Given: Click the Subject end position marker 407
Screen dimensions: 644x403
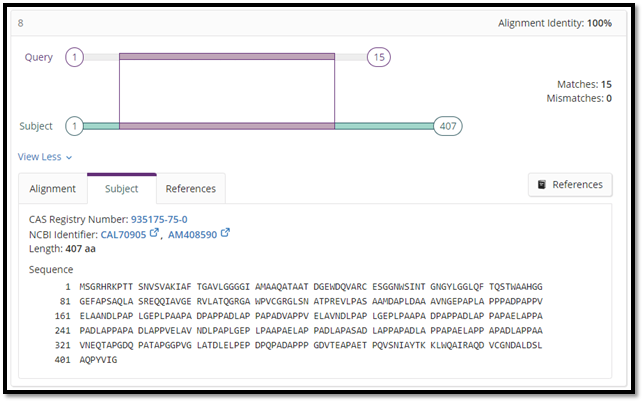Looking at the screenshot, I should pos(448,126).
